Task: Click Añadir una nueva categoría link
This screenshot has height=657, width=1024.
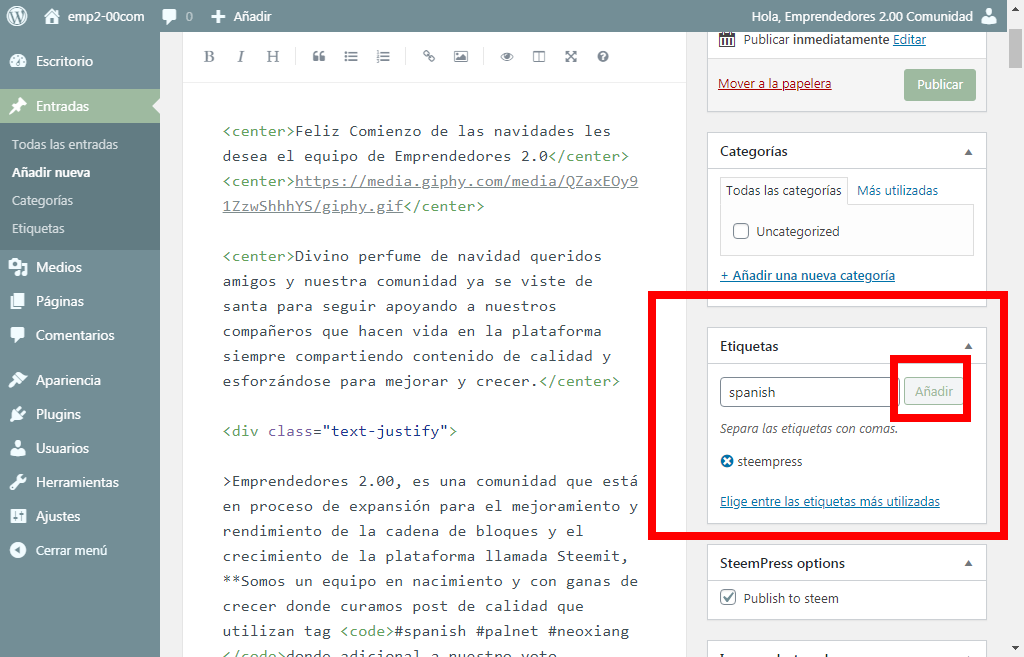Action: (x=807, y=276)
